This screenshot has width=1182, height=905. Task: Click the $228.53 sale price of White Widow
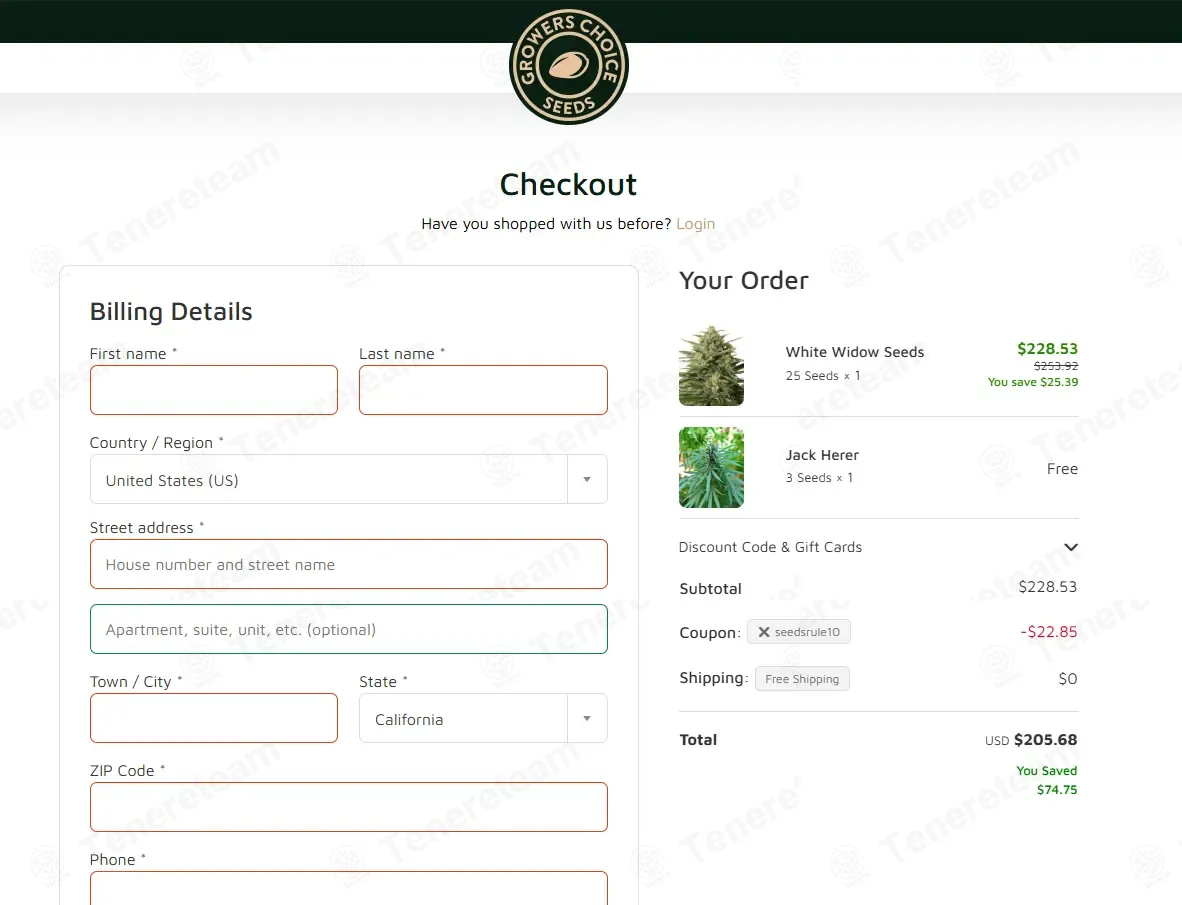point(1047,349)
